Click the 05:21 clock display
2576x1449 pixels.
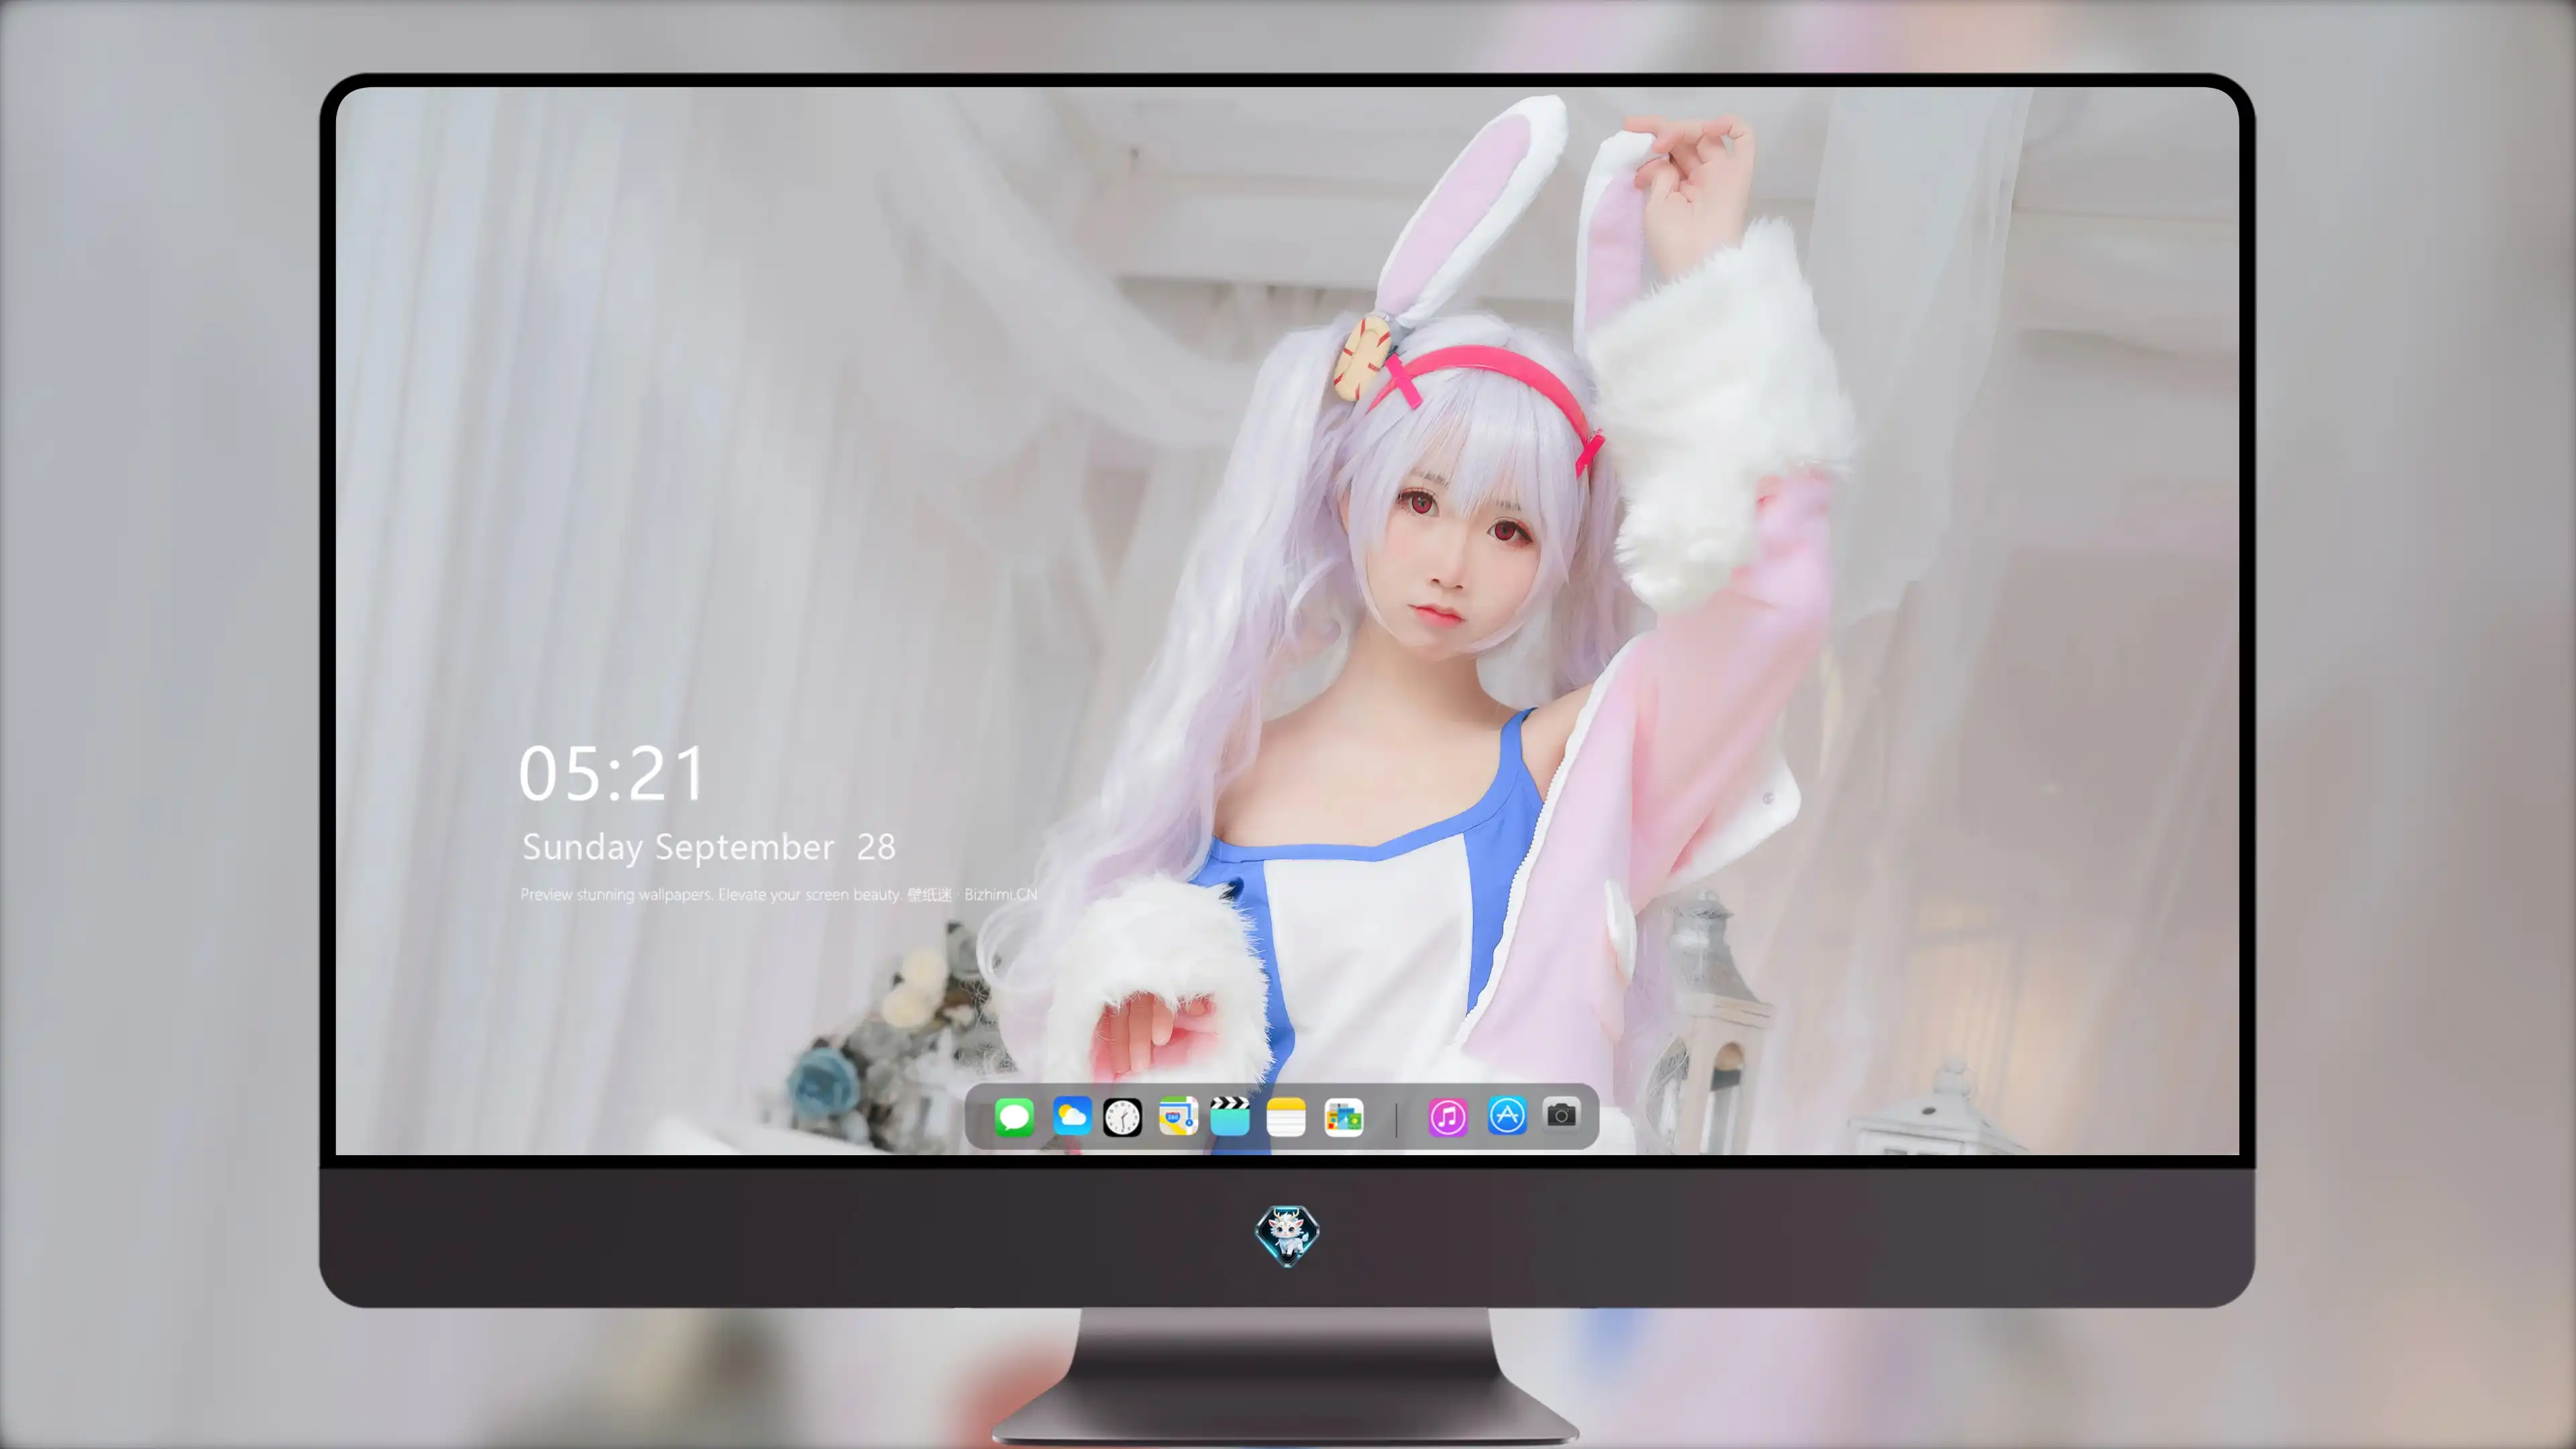tap(612, 774)
